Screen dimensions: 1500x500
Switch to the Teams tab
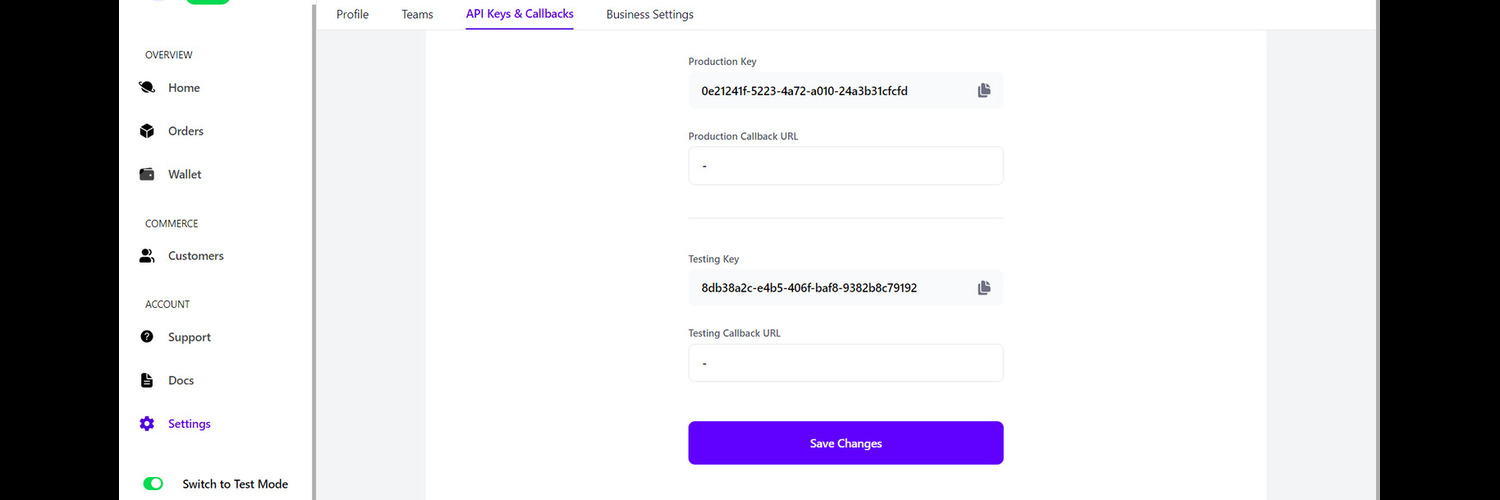coord(418,15)
